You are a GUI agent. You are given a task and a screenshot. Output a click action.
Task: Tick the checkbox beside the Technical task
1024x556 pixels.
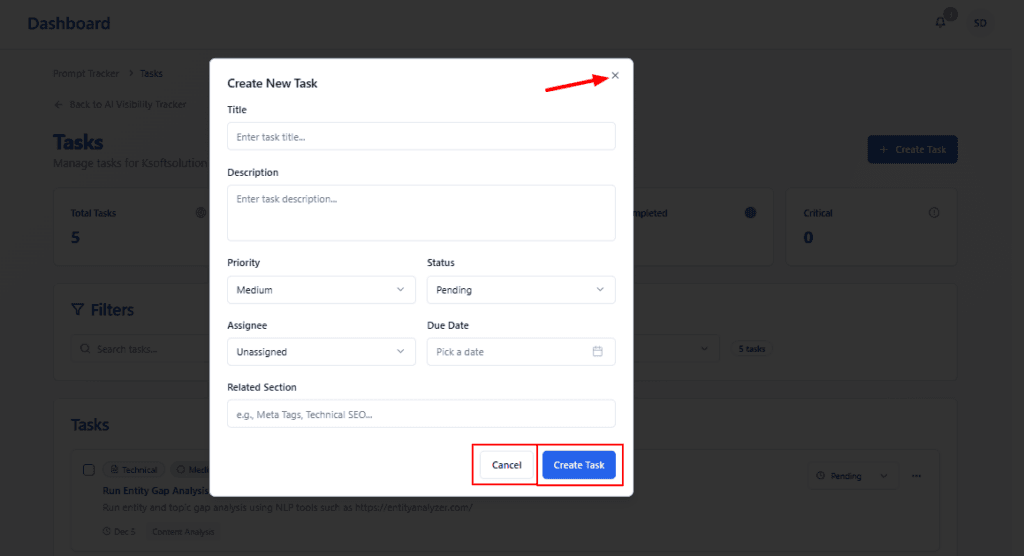pos(88,470)
